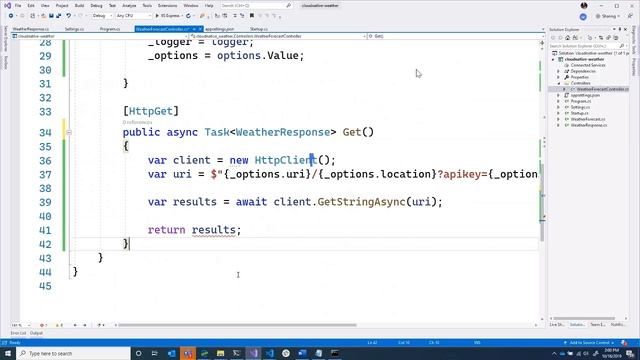Image resolution: width=640 pixels, height=360 pixels.
Task: Open the View menu
Action: click(x=45, y=6)
